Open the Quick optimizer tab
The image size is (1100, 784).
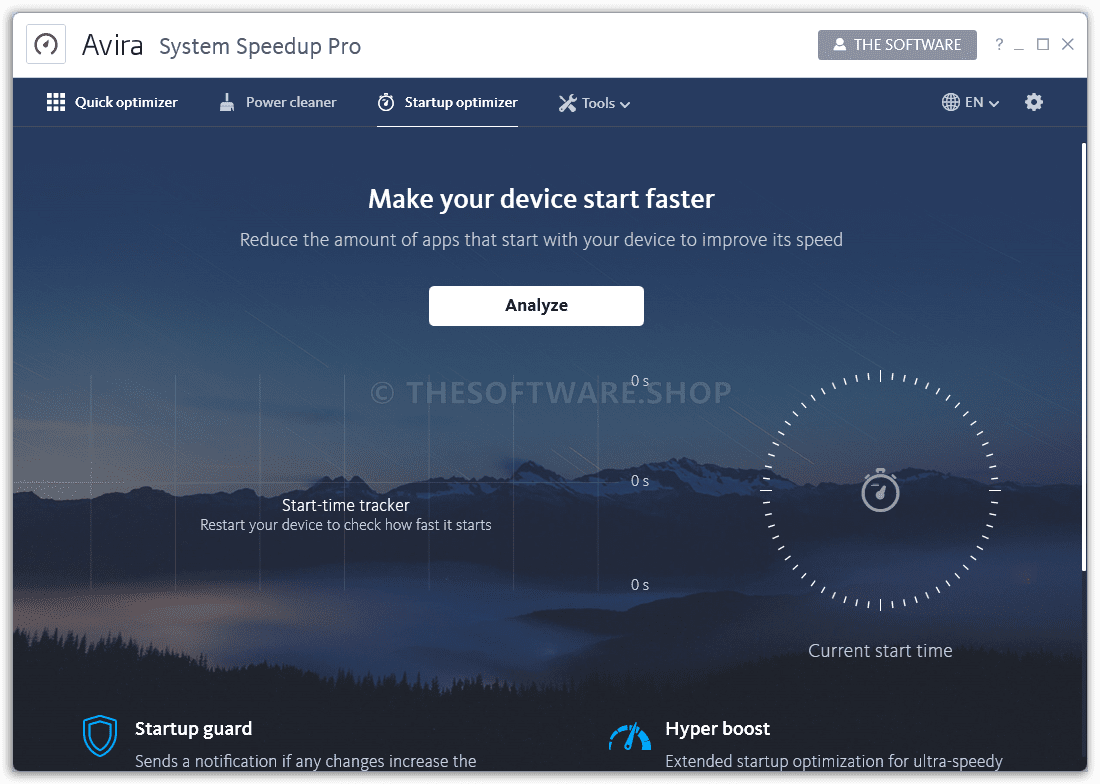coord(112,102)
